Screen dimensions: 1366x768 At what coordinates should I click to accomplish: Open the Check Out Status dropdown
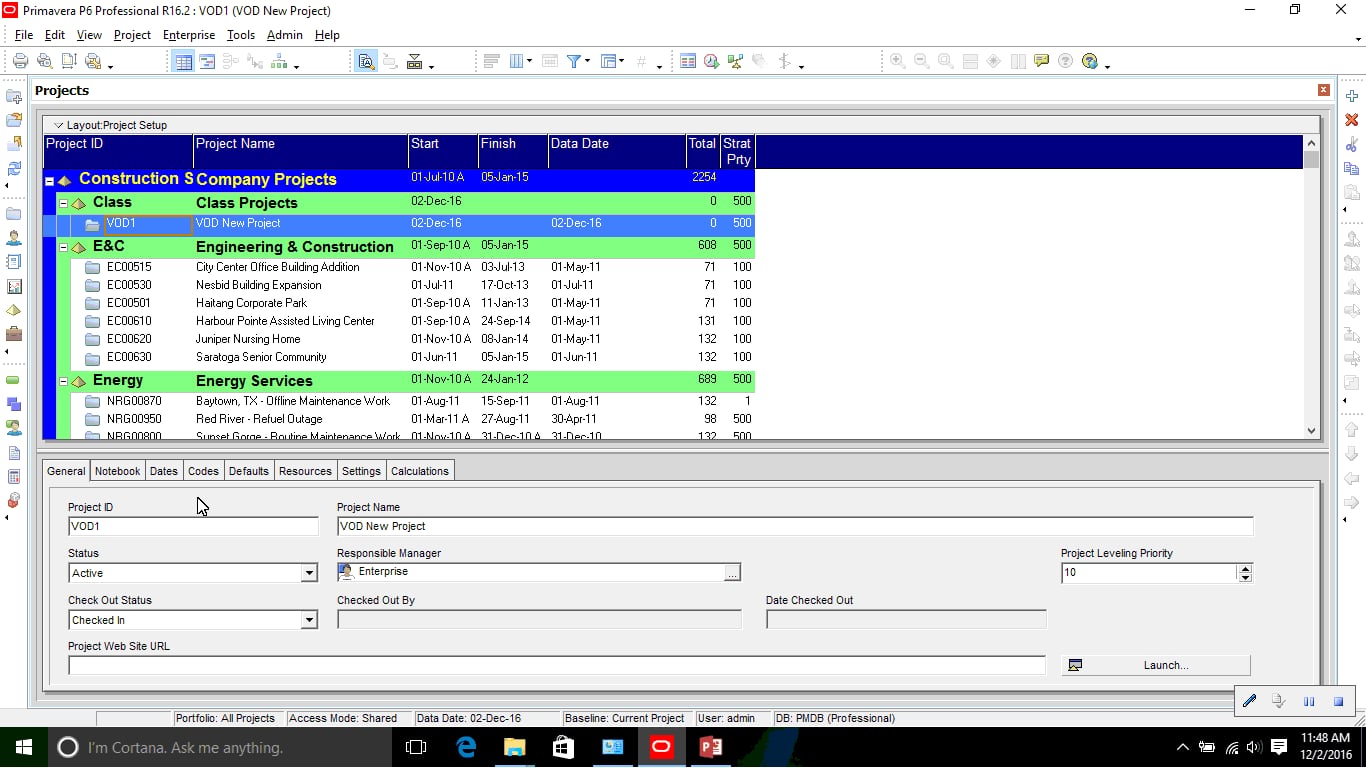[309, 620]
